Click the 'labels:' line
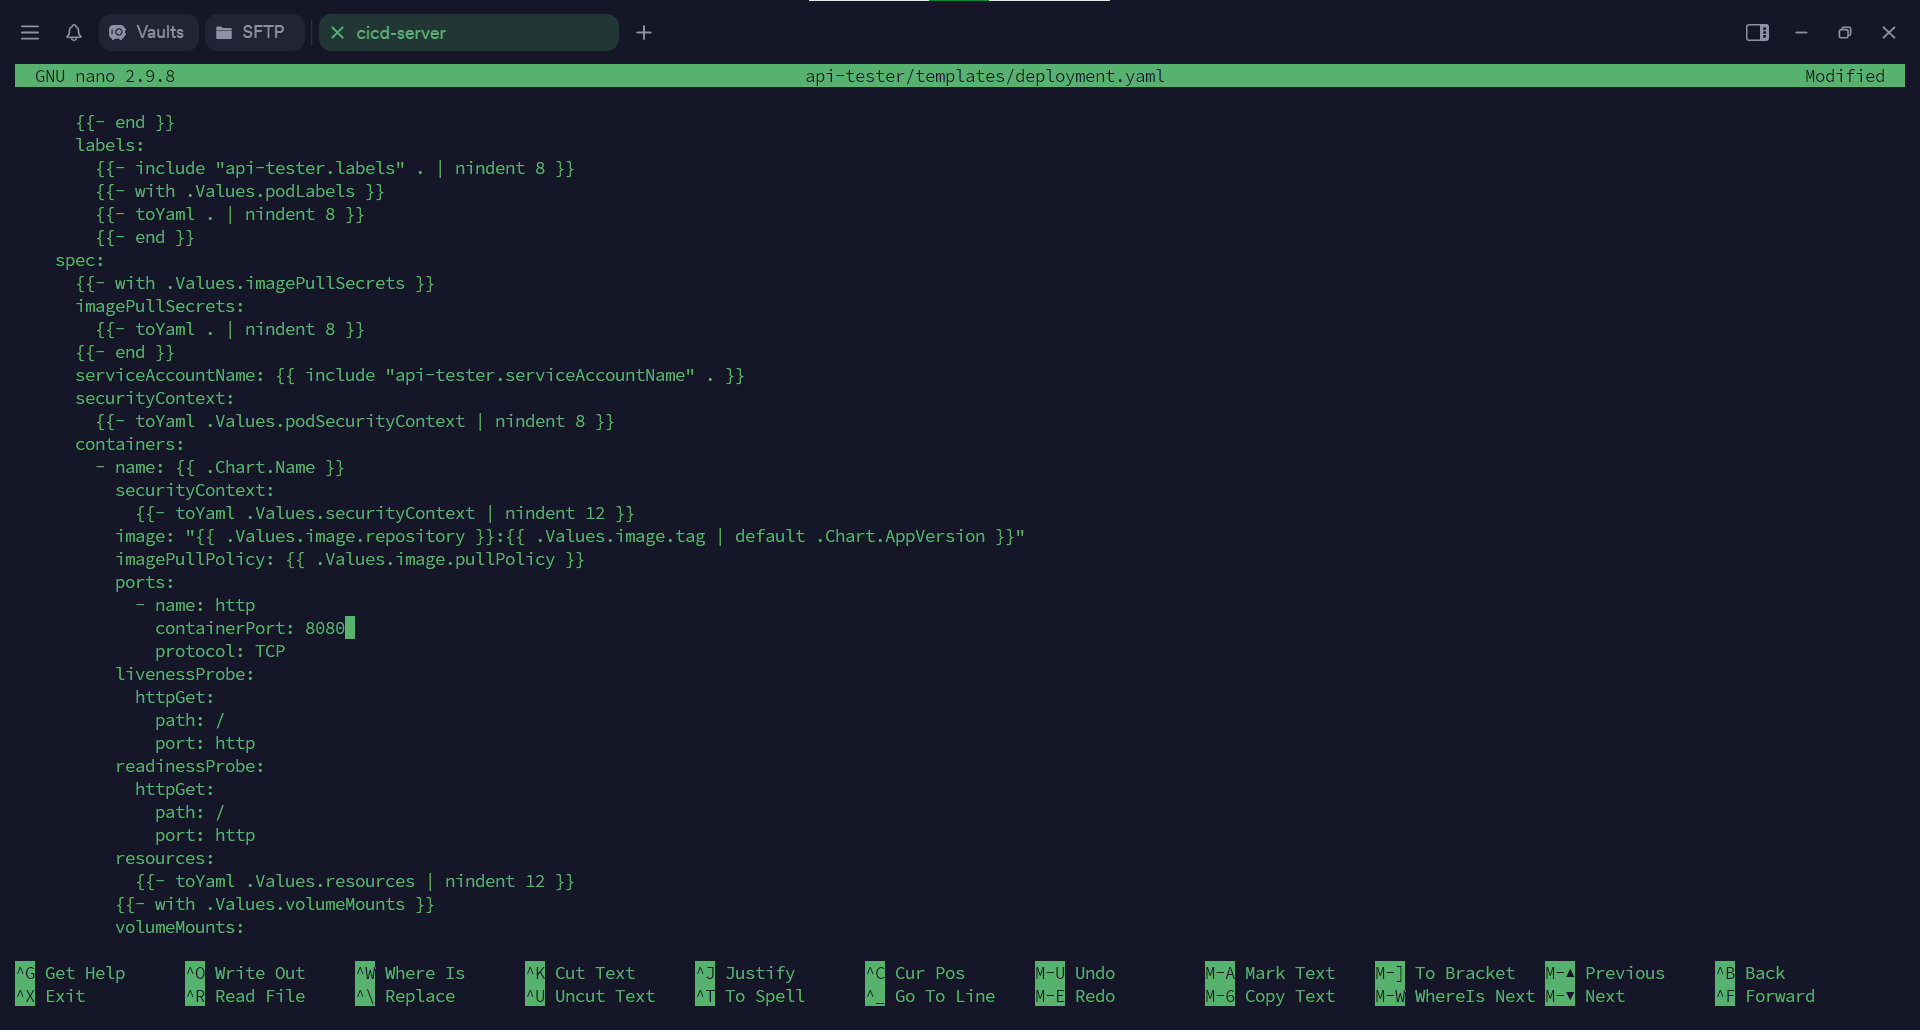The width and height of the screenshot is (1920, 1030). [110, 145]
